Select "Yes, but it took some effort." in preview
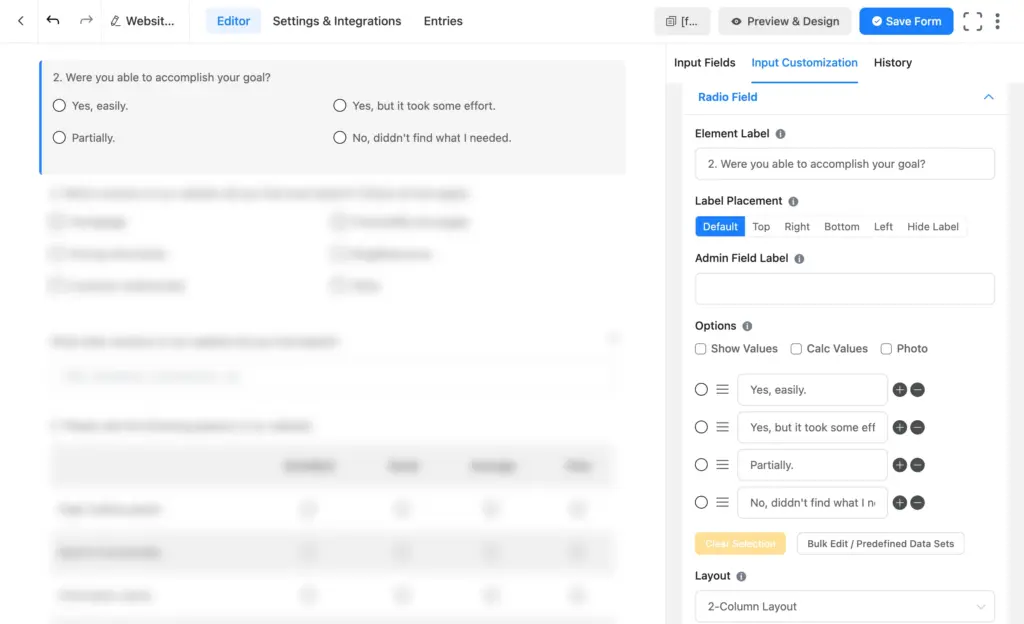 coord(340,106)
